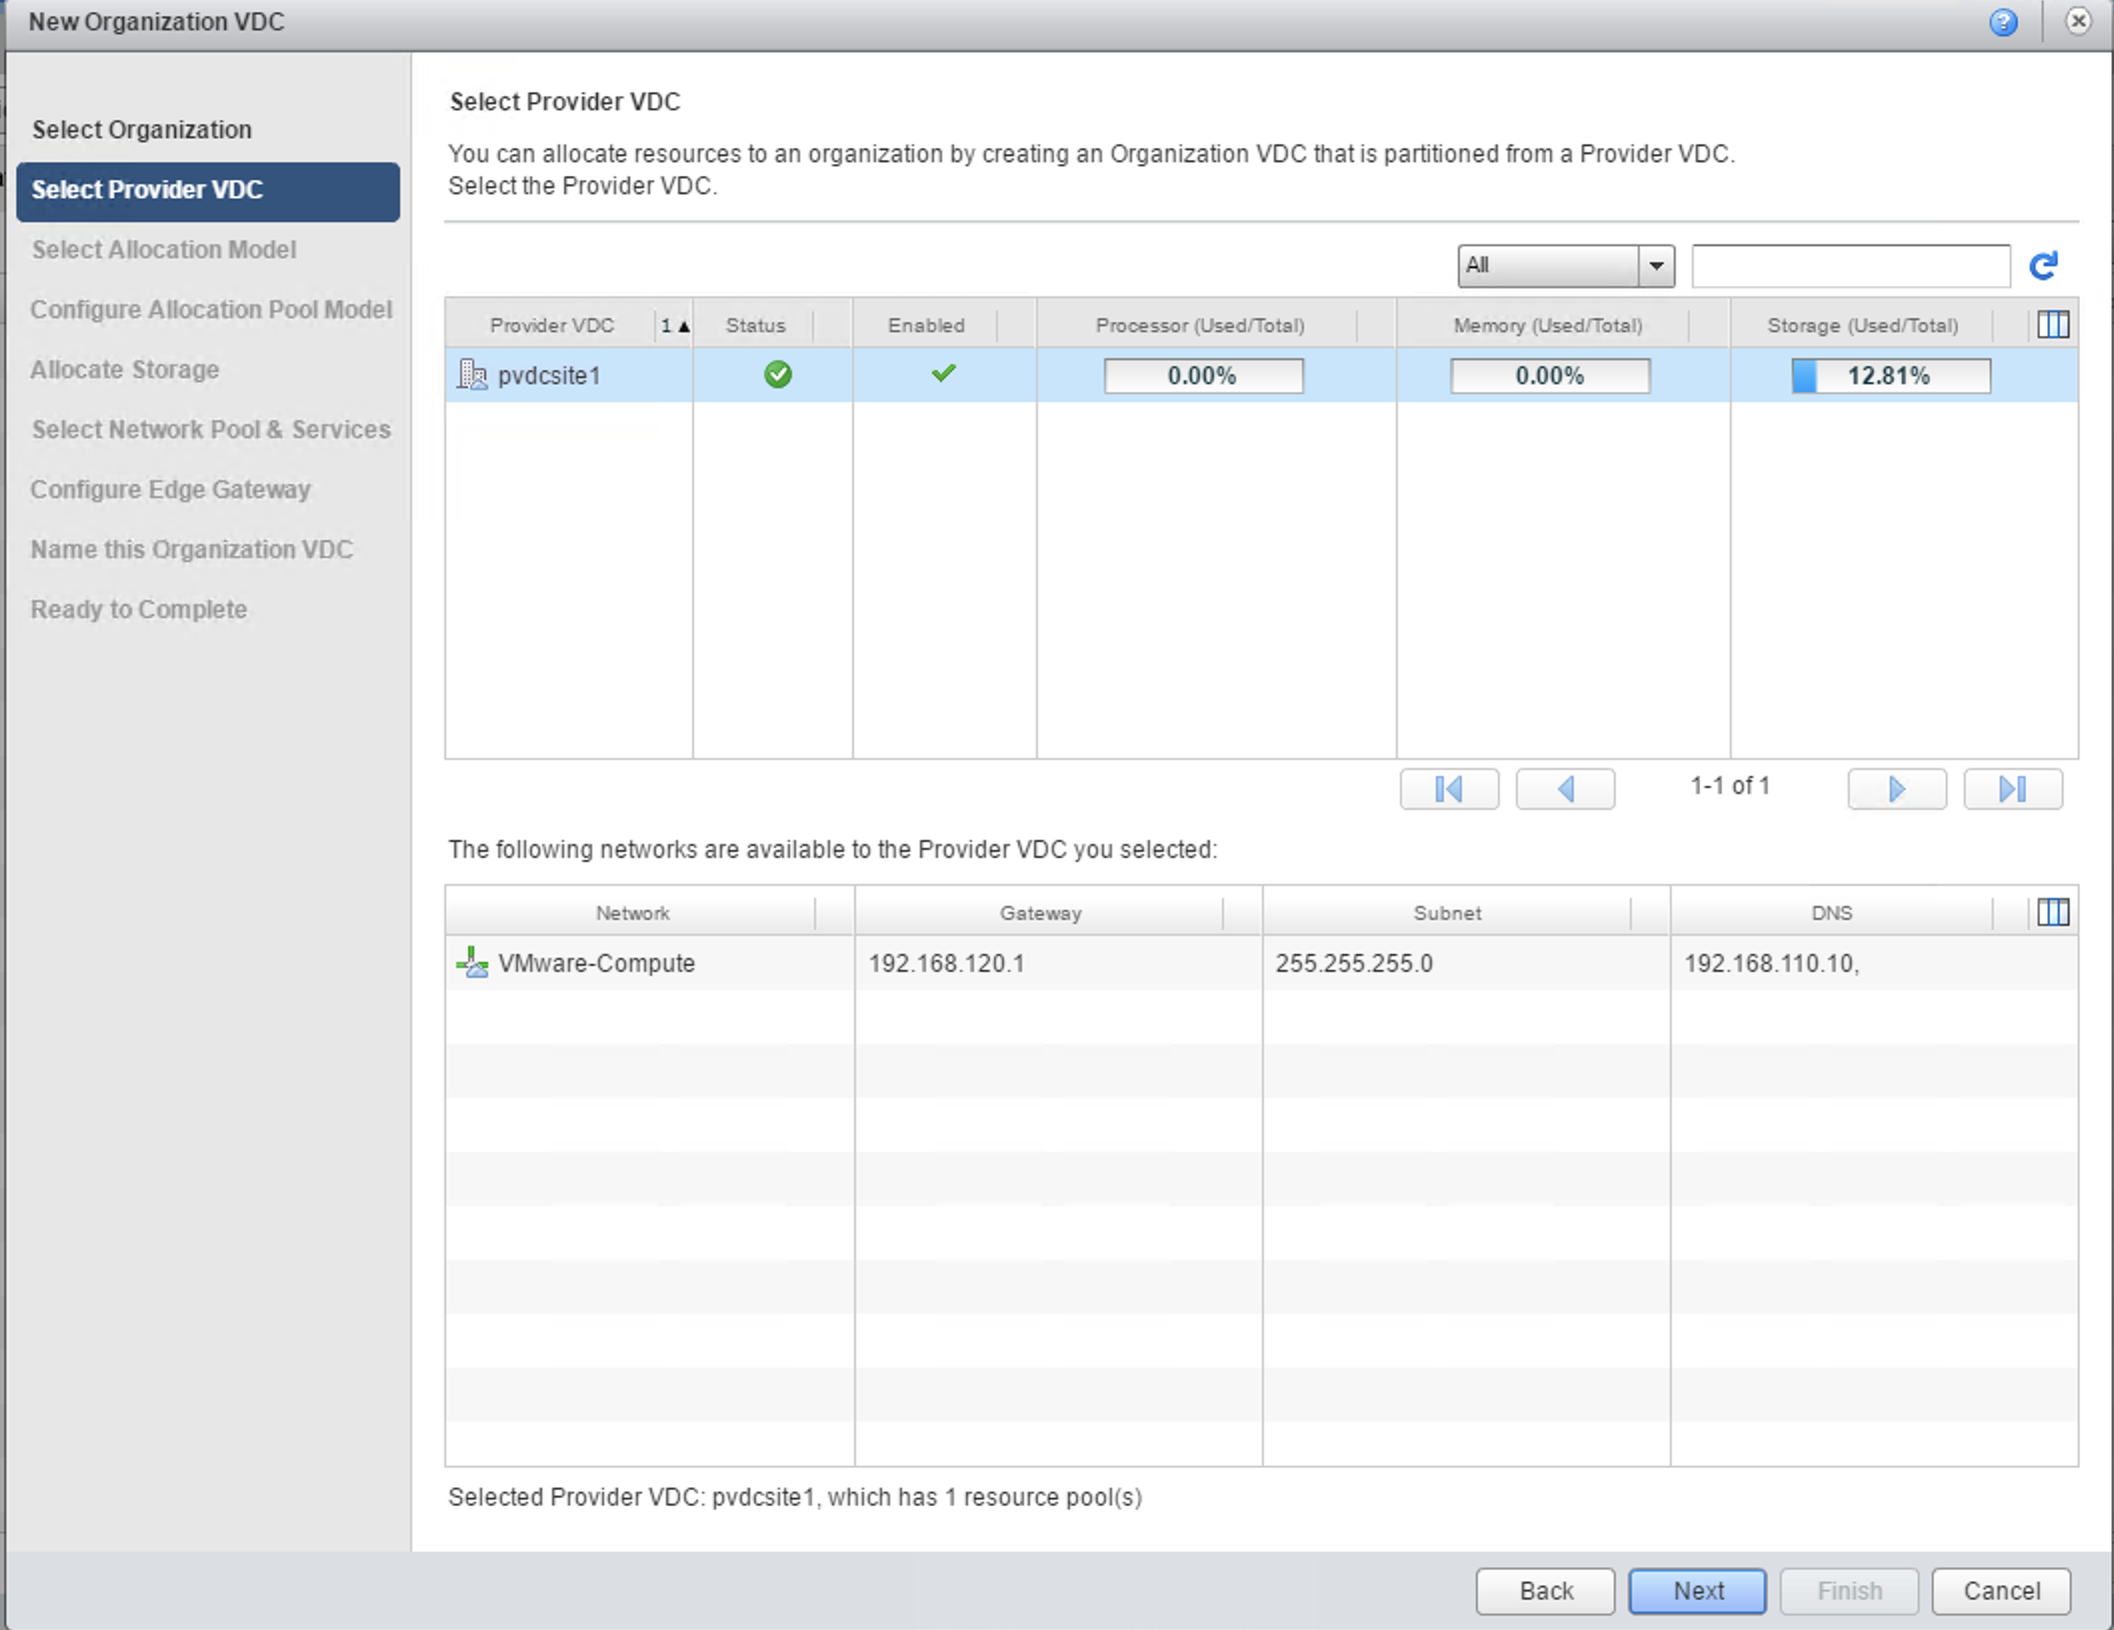Click the Storage usage 12.81% bar
The height and width of the screenshot is (1630, 2114).
point(1890,376)
